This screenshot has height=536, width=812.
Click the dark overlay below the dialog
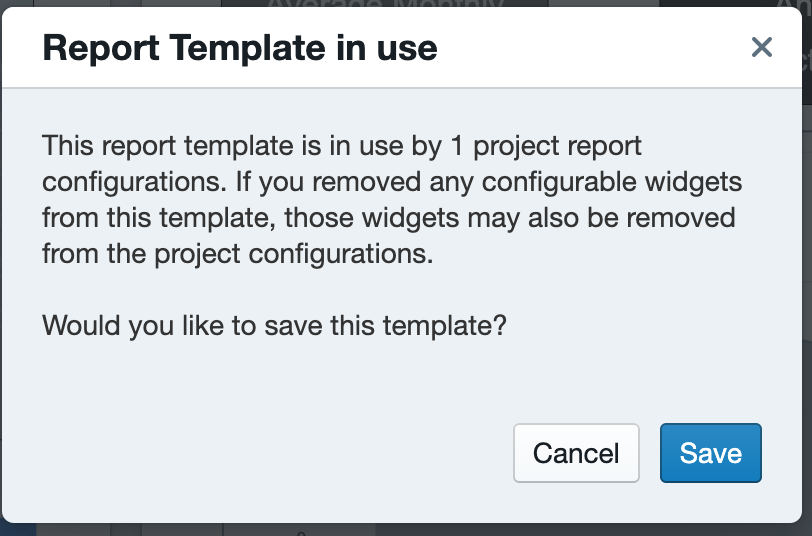(x=406, y=530)
